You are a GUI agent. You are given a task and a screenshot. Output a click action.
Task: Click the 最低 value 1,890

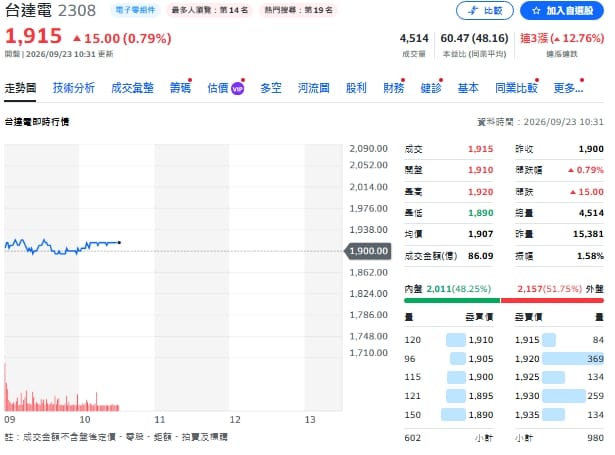[x=480, y=213]
